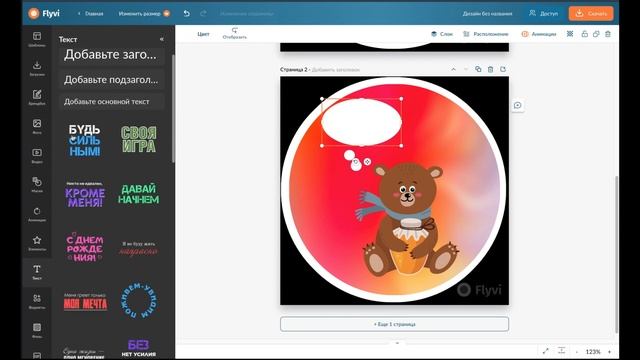Select the circular blue text template

click(x=139, y=301)
